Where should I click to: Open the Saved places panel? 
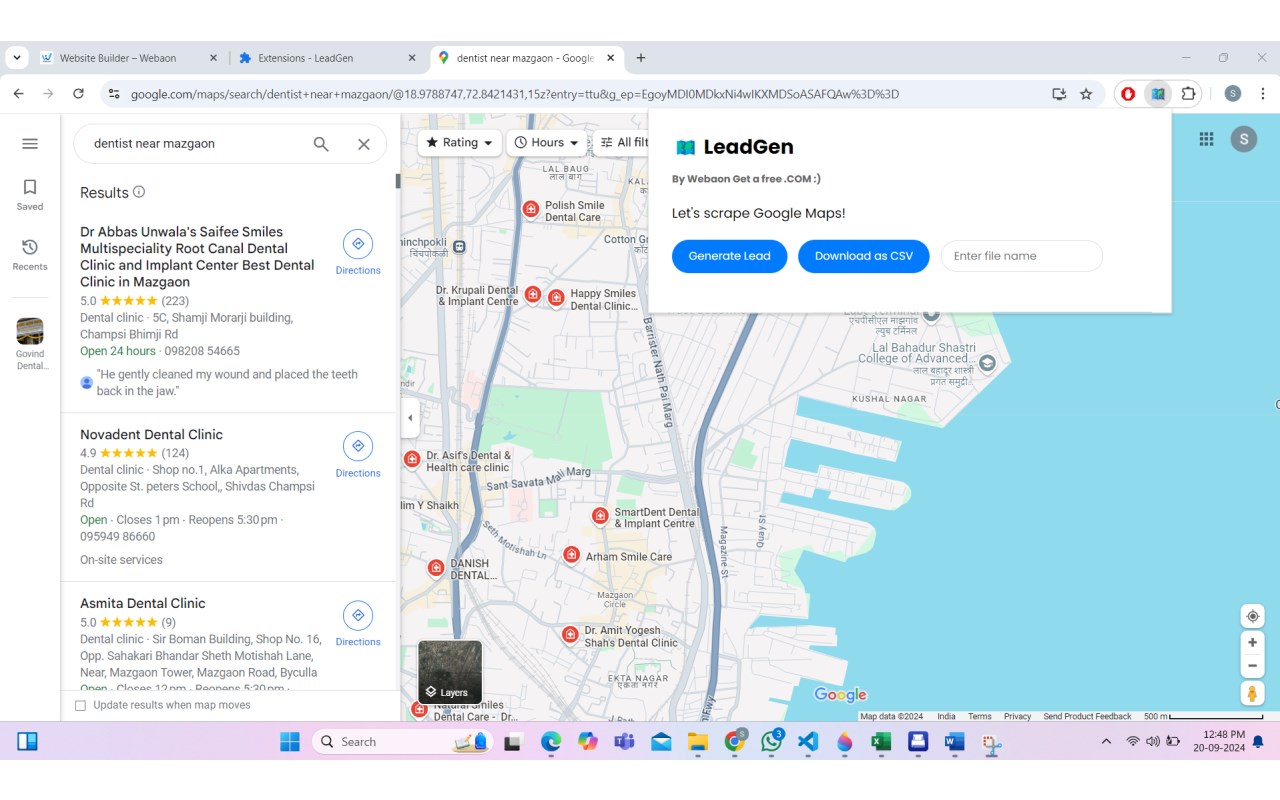click(x=30, y=195)
